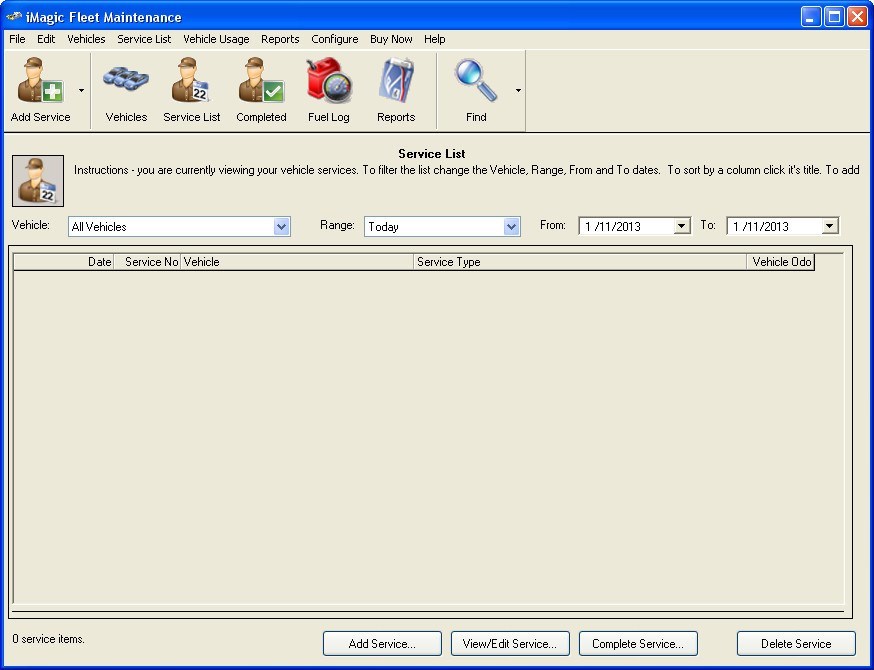Open the From date picker arrow

(x=681, y=226)
